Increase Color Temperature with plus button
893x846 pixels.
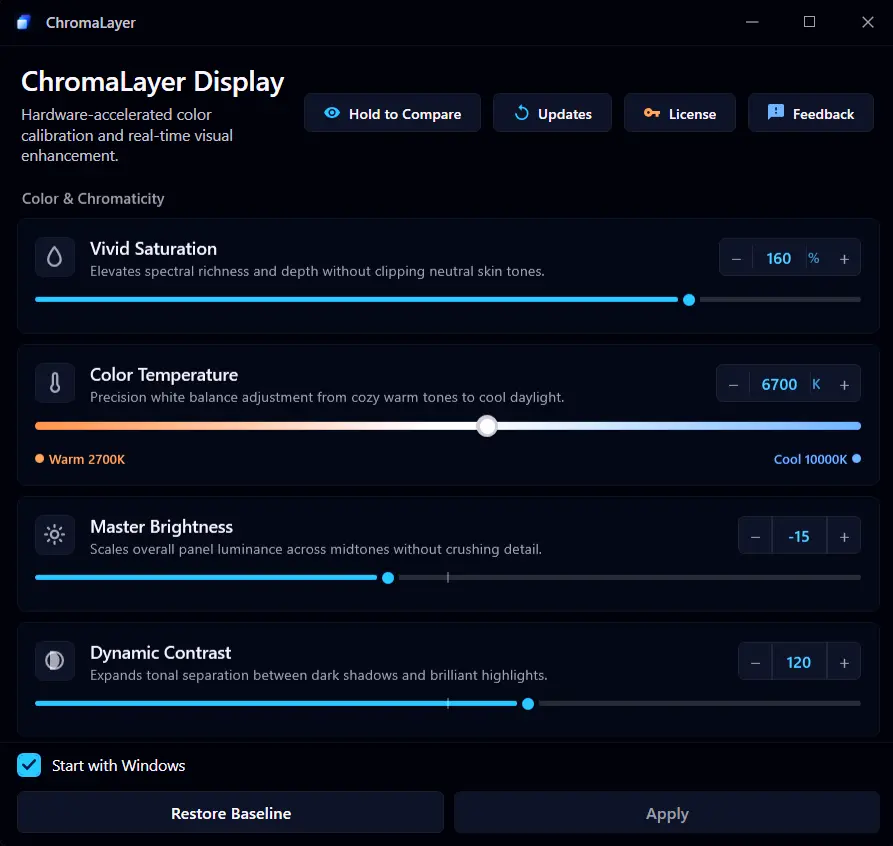(844, 385)
